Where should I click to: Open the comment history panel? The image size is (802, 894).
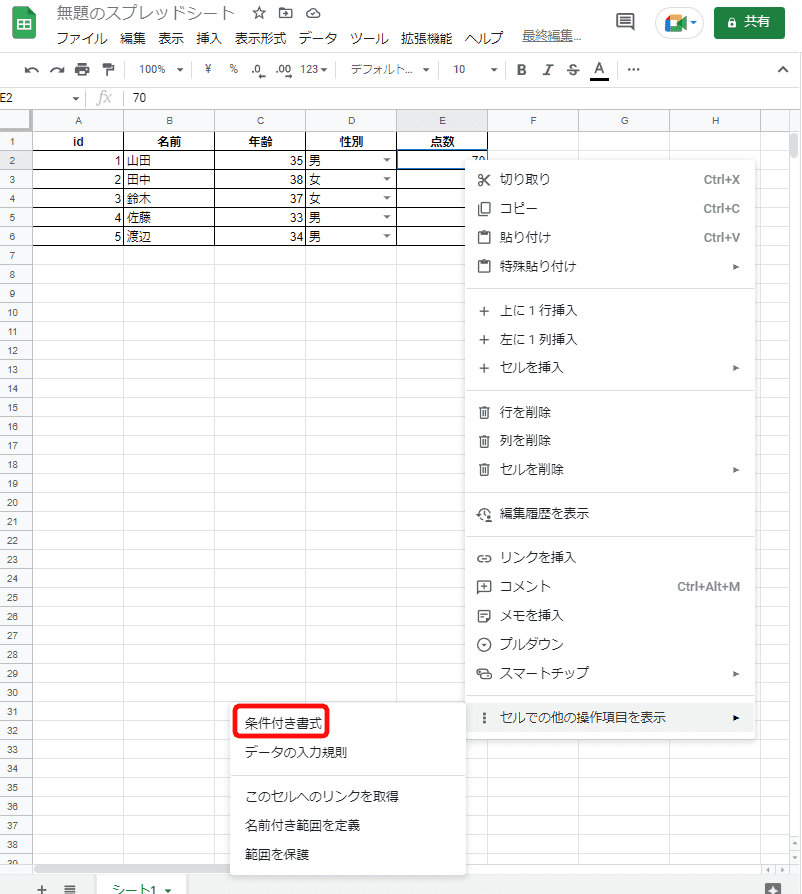tap(624, 21)
